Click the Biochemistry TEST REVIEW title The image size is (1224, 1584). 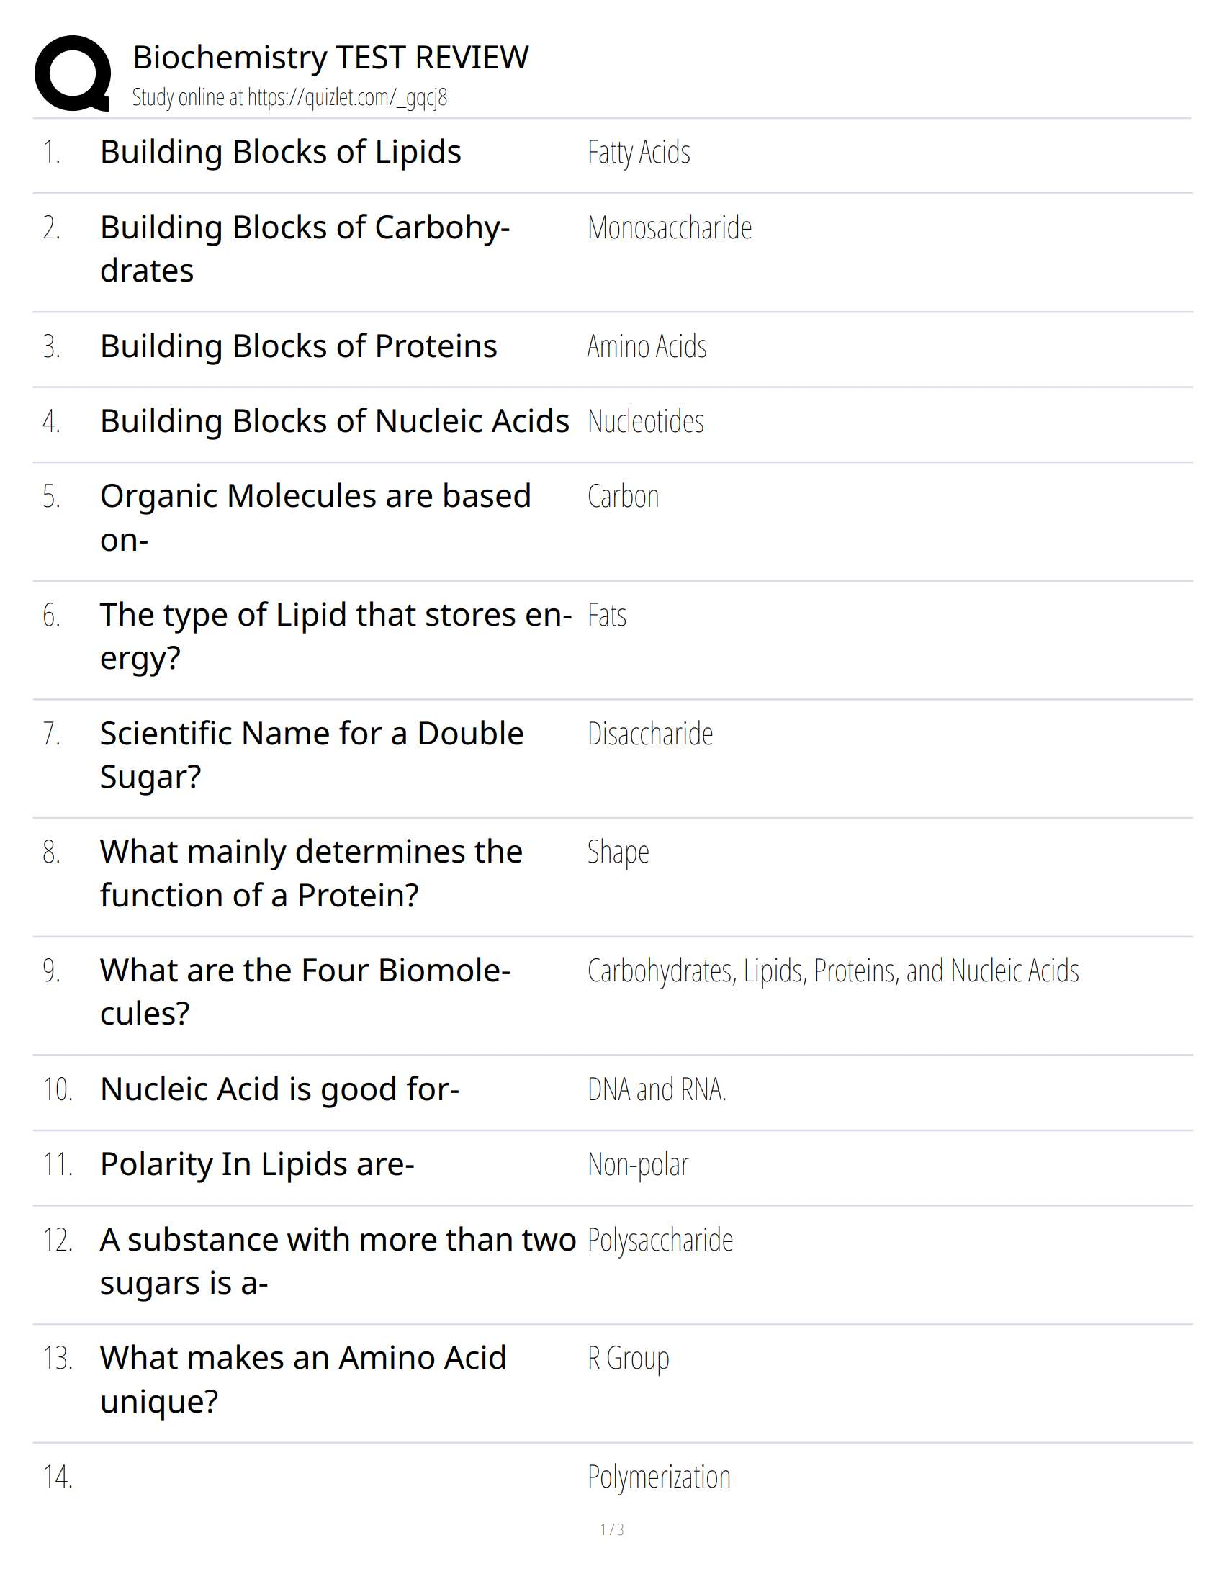coord(330,57)
